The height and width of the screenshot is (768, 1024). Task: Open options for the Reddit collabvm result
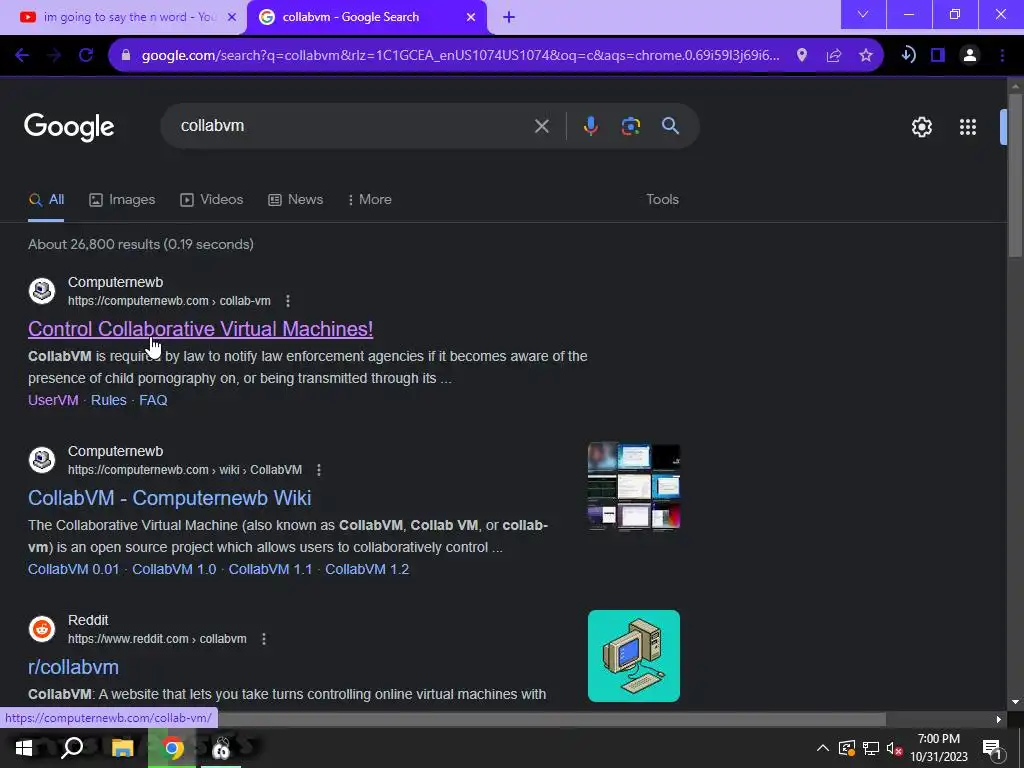(264, 639)
